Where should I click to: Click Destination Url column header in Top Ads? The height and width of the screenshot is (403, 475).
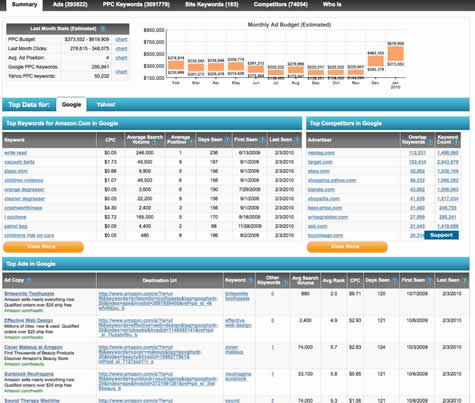point(160,280)
